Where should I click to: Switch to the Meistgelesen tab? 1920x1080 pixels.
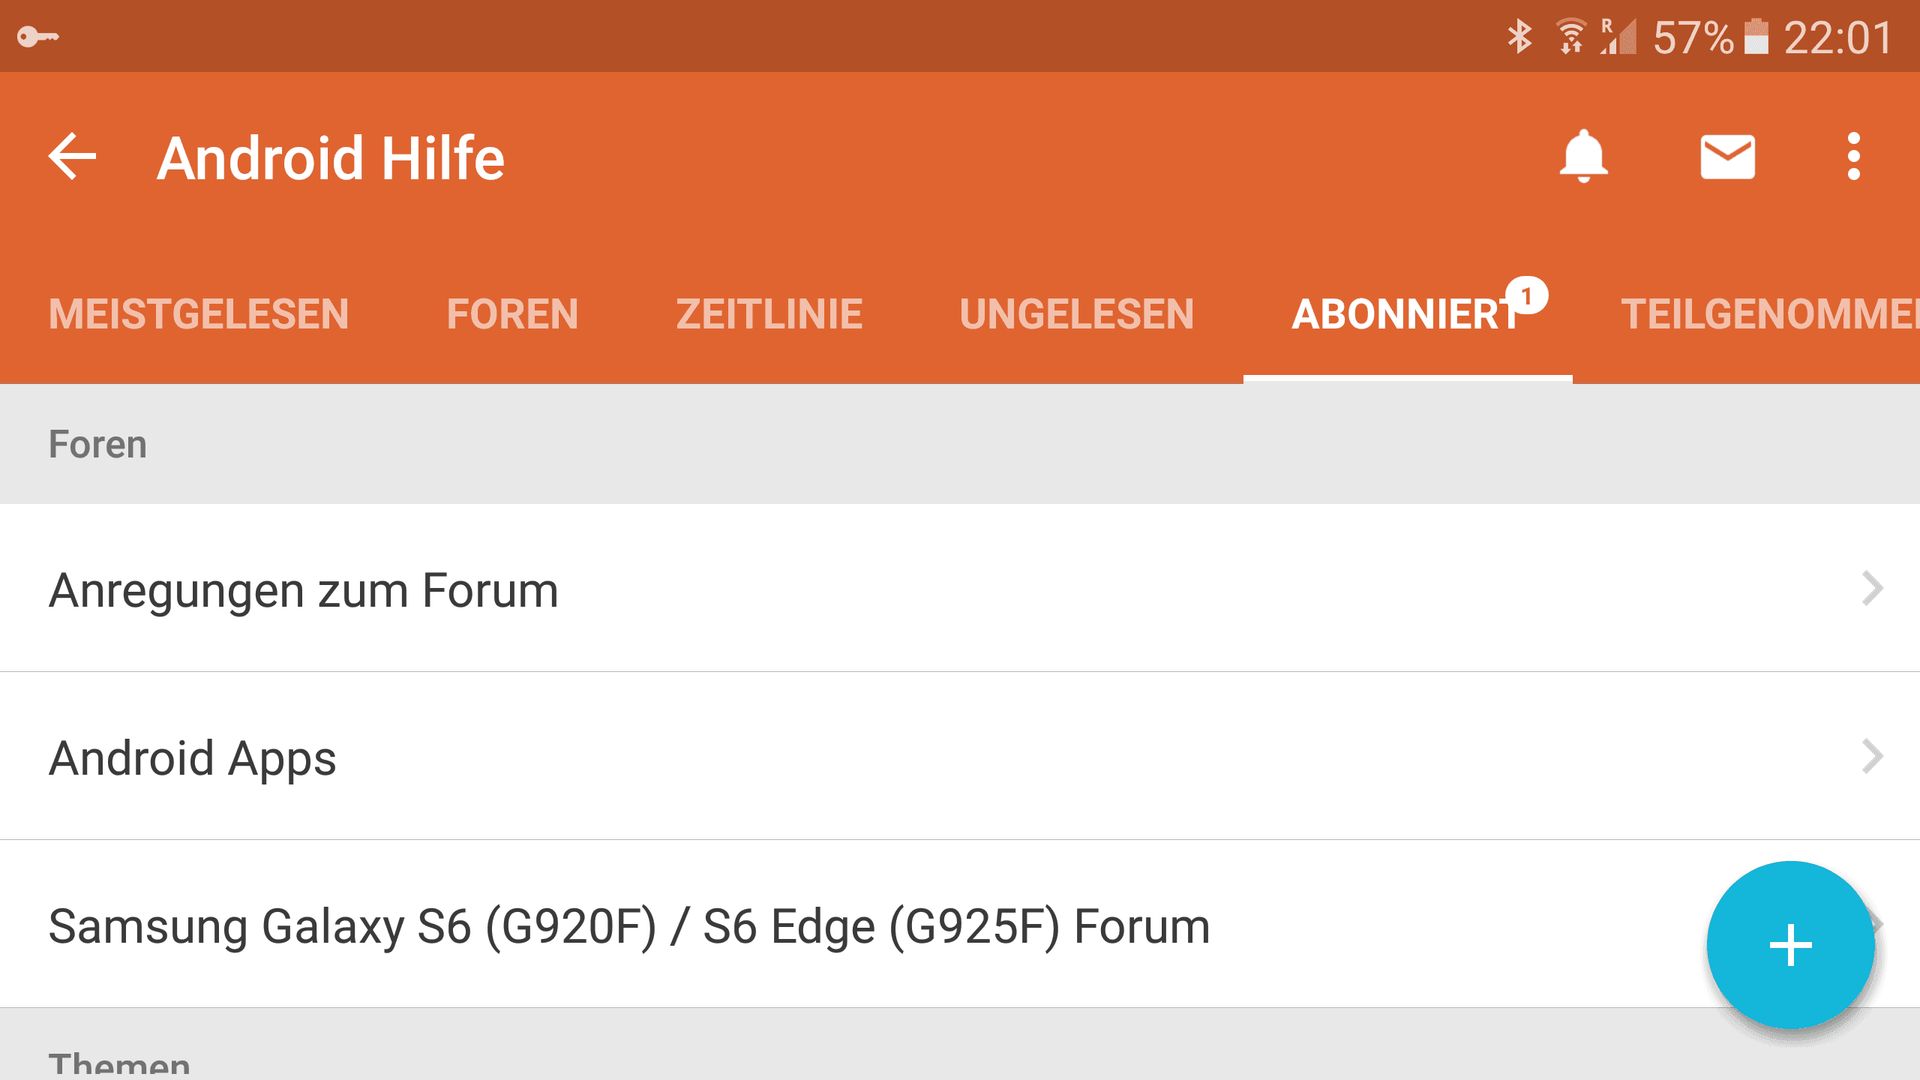(198, 314)
